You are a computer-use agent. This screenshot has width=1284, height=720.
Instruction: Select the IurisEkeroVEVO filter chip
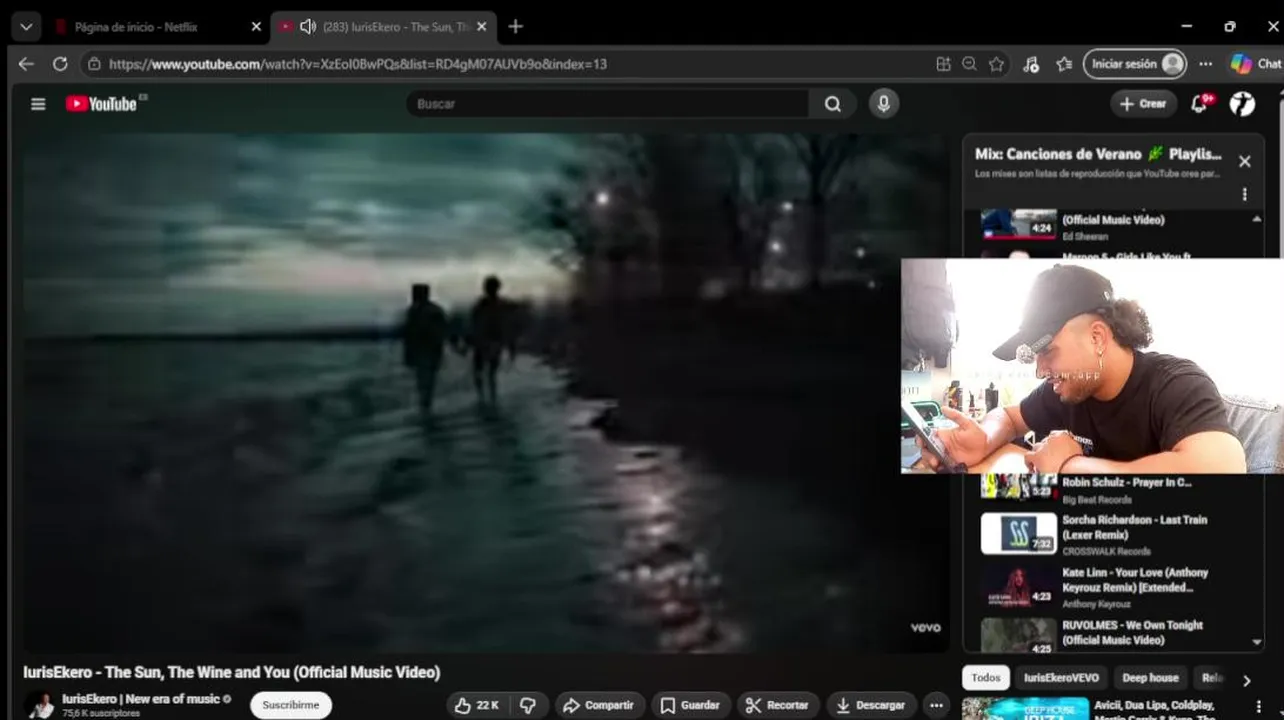(1061, 678)
